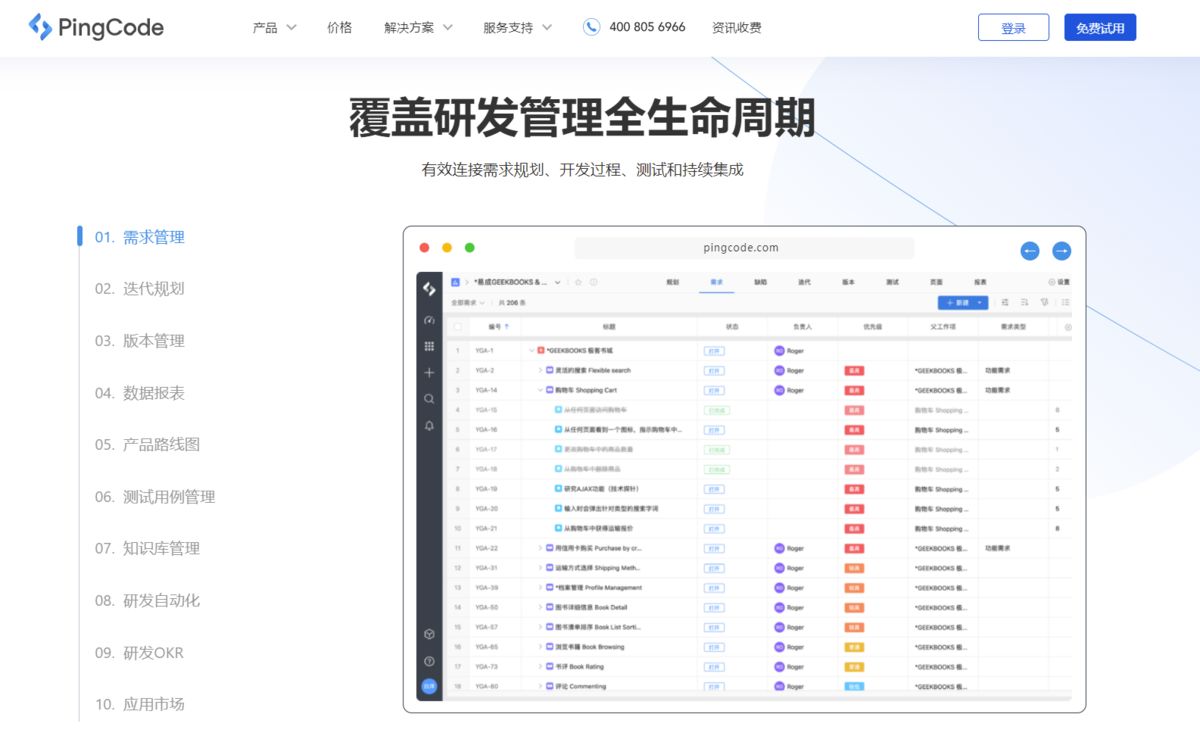Expand the 书评 Book Rating row

coord(540,666)
